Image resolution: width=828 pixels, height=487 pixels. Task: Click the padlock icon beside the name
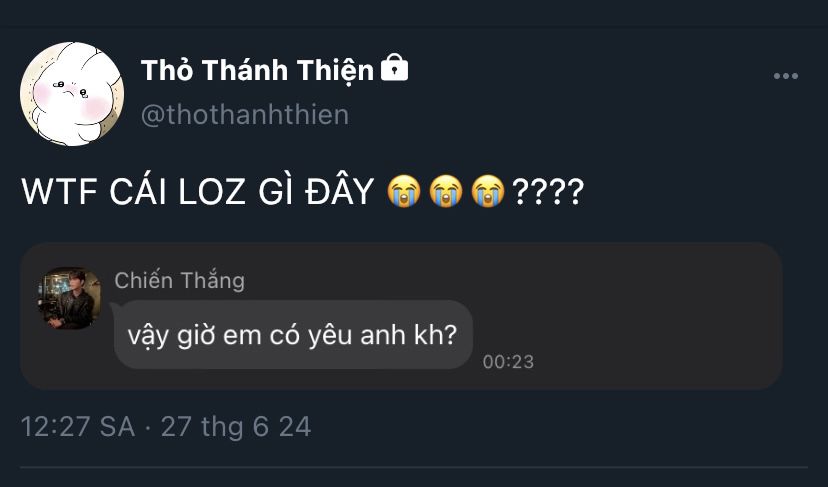(x=394, y=67)
